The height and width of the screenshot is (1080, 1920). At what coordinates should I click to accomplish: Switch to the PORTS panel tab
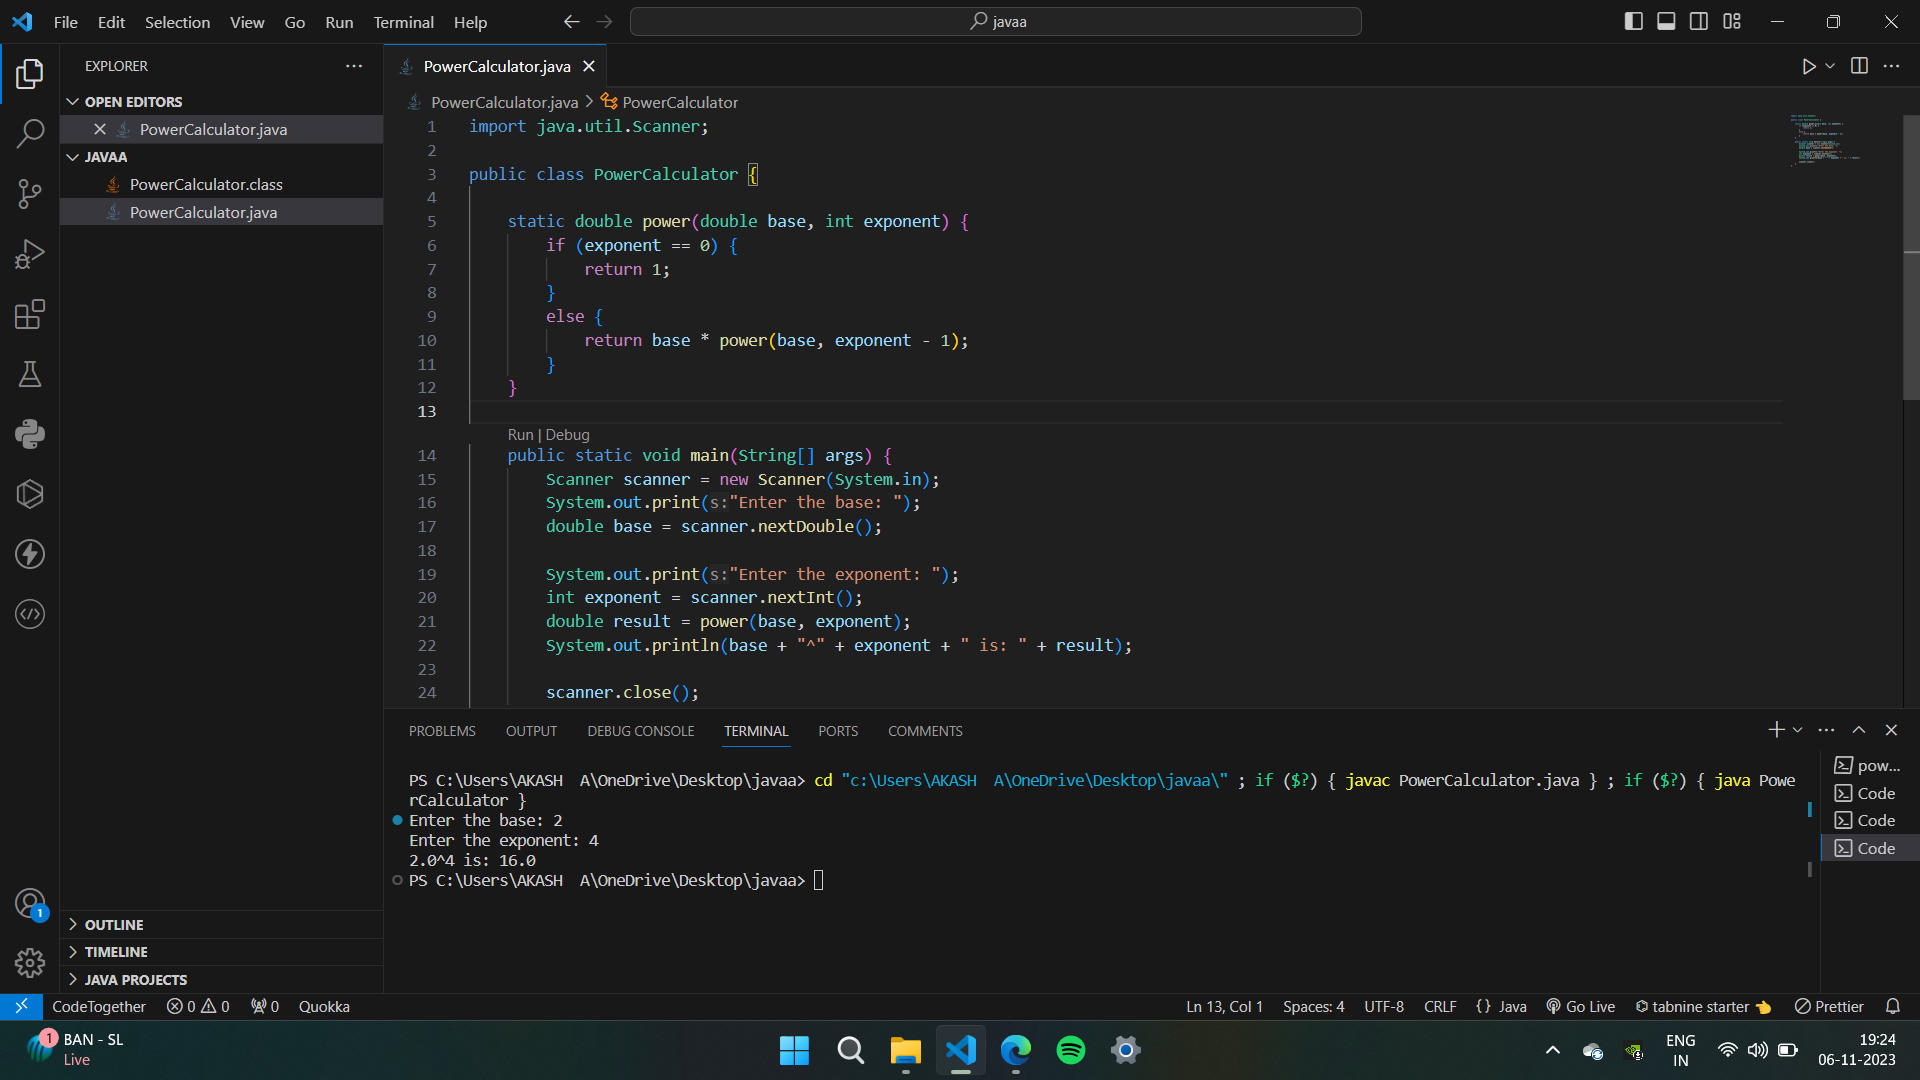(x=838, y=731)
